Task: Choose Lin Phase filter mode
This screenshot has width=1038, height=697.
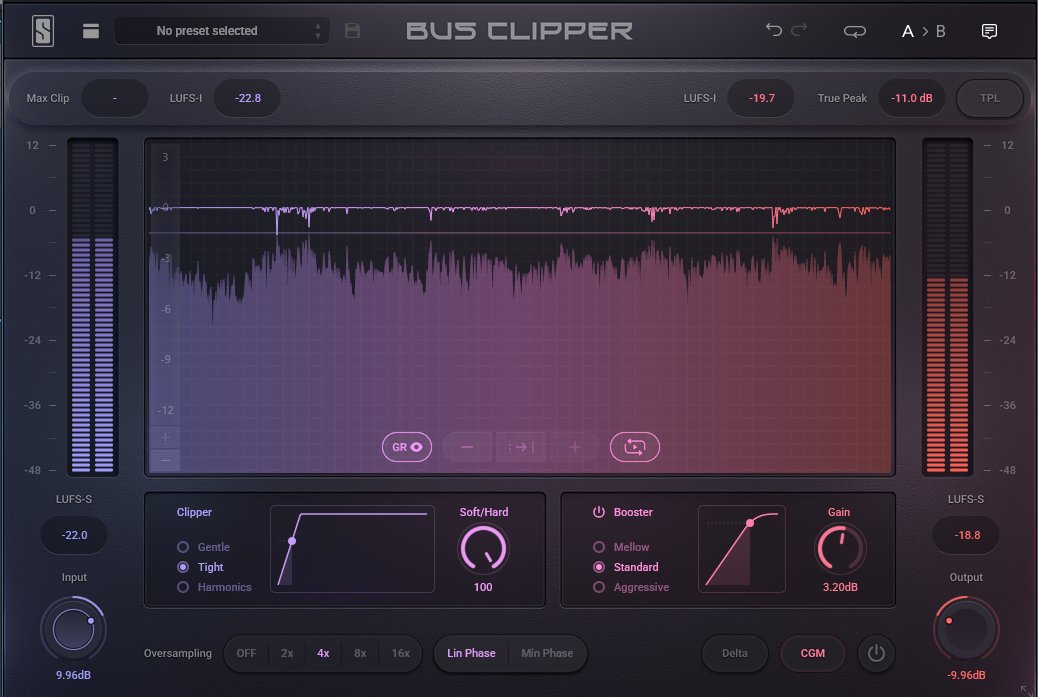Action: point(471,653)
